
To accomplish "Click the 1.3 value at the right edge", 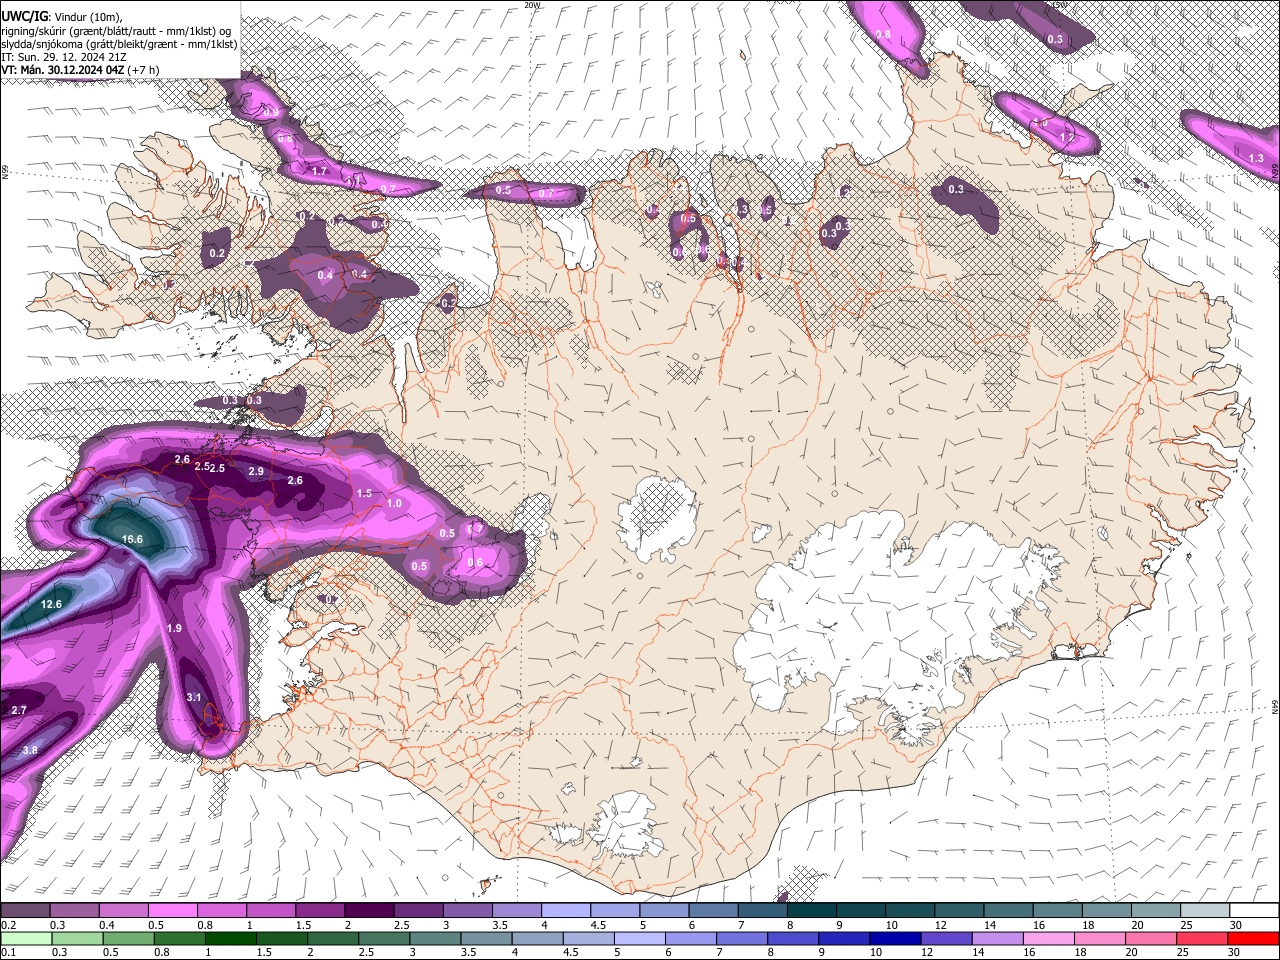I will [1256, 158].
